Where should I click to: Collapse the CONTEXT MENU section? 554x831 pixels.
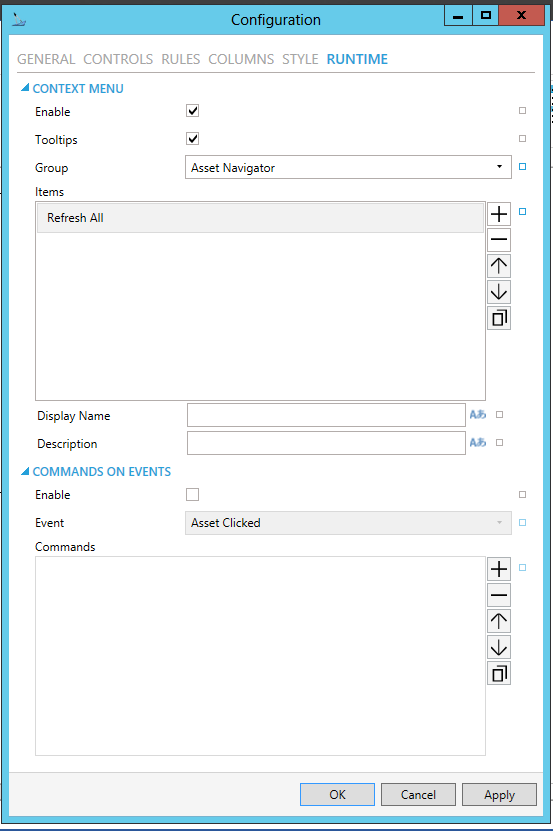pos(25,88)
